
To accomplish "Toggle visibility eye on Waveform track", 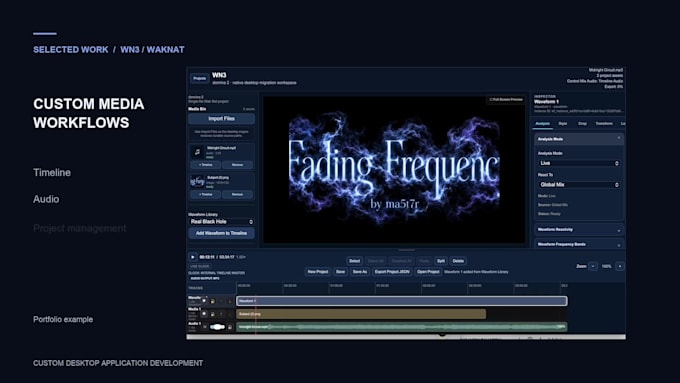I will click(x=204, y=301).
